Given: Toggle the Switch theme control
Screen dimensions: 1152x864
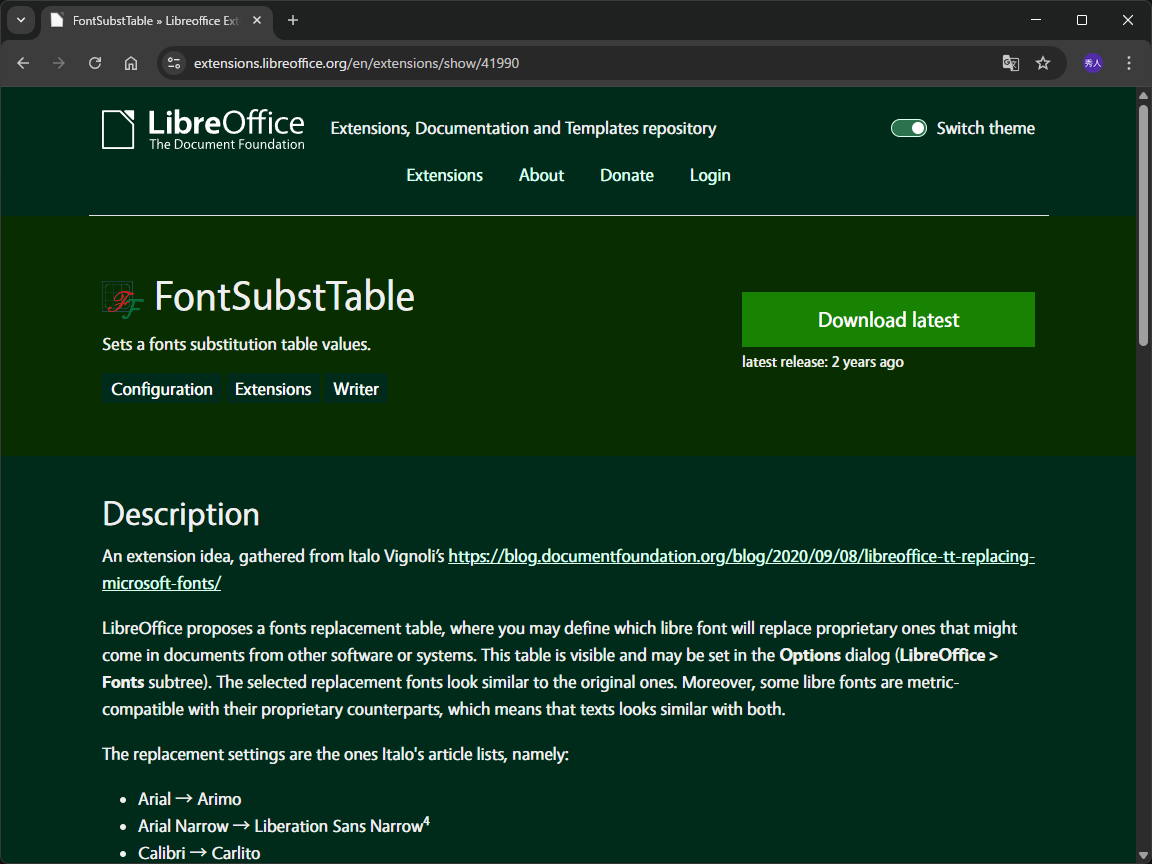Looking at the screenshot, I should pos(909,128).
